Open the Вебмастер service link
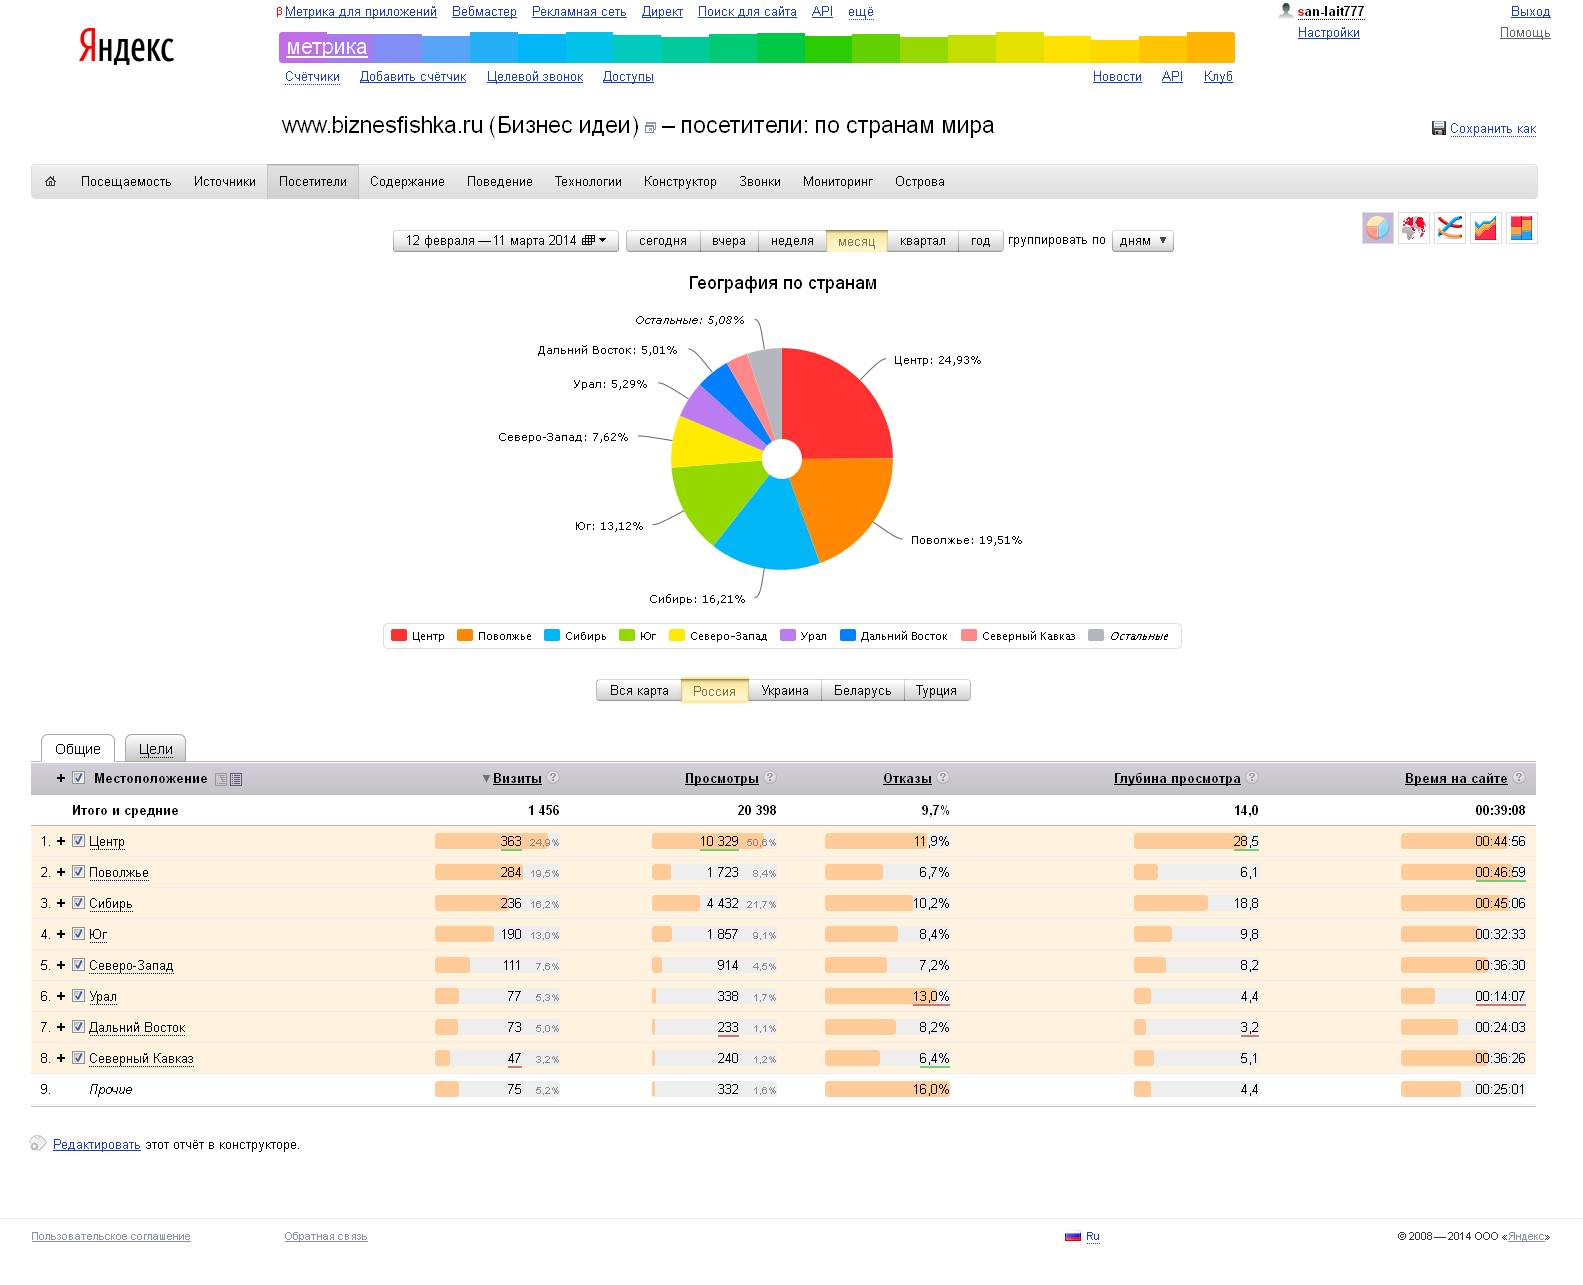 pyautogui.click(x=484, y=11)
